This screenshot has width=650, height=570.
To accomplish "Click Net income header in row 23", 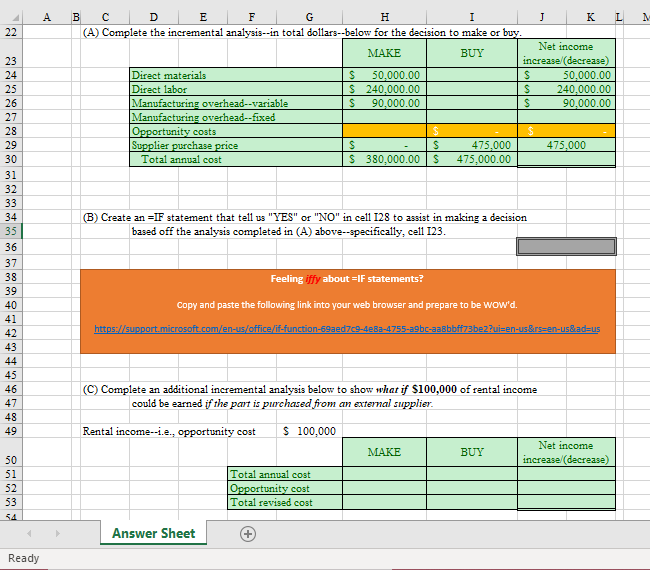I will coord(566,53).
